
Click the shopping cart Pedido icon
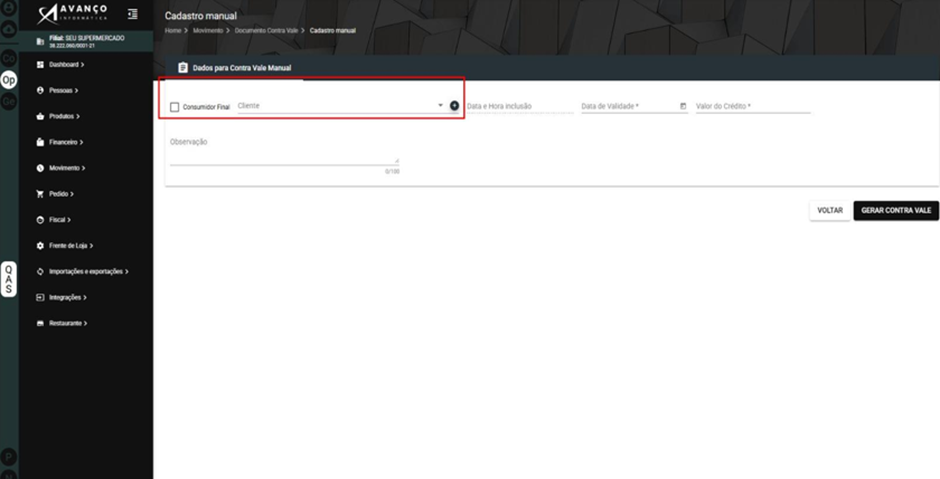click(x=40, y=194)
